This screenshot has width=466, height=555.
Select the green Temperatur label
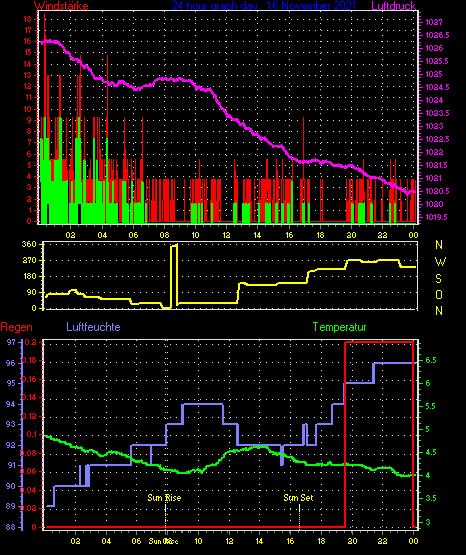click(x=339, y=327)
